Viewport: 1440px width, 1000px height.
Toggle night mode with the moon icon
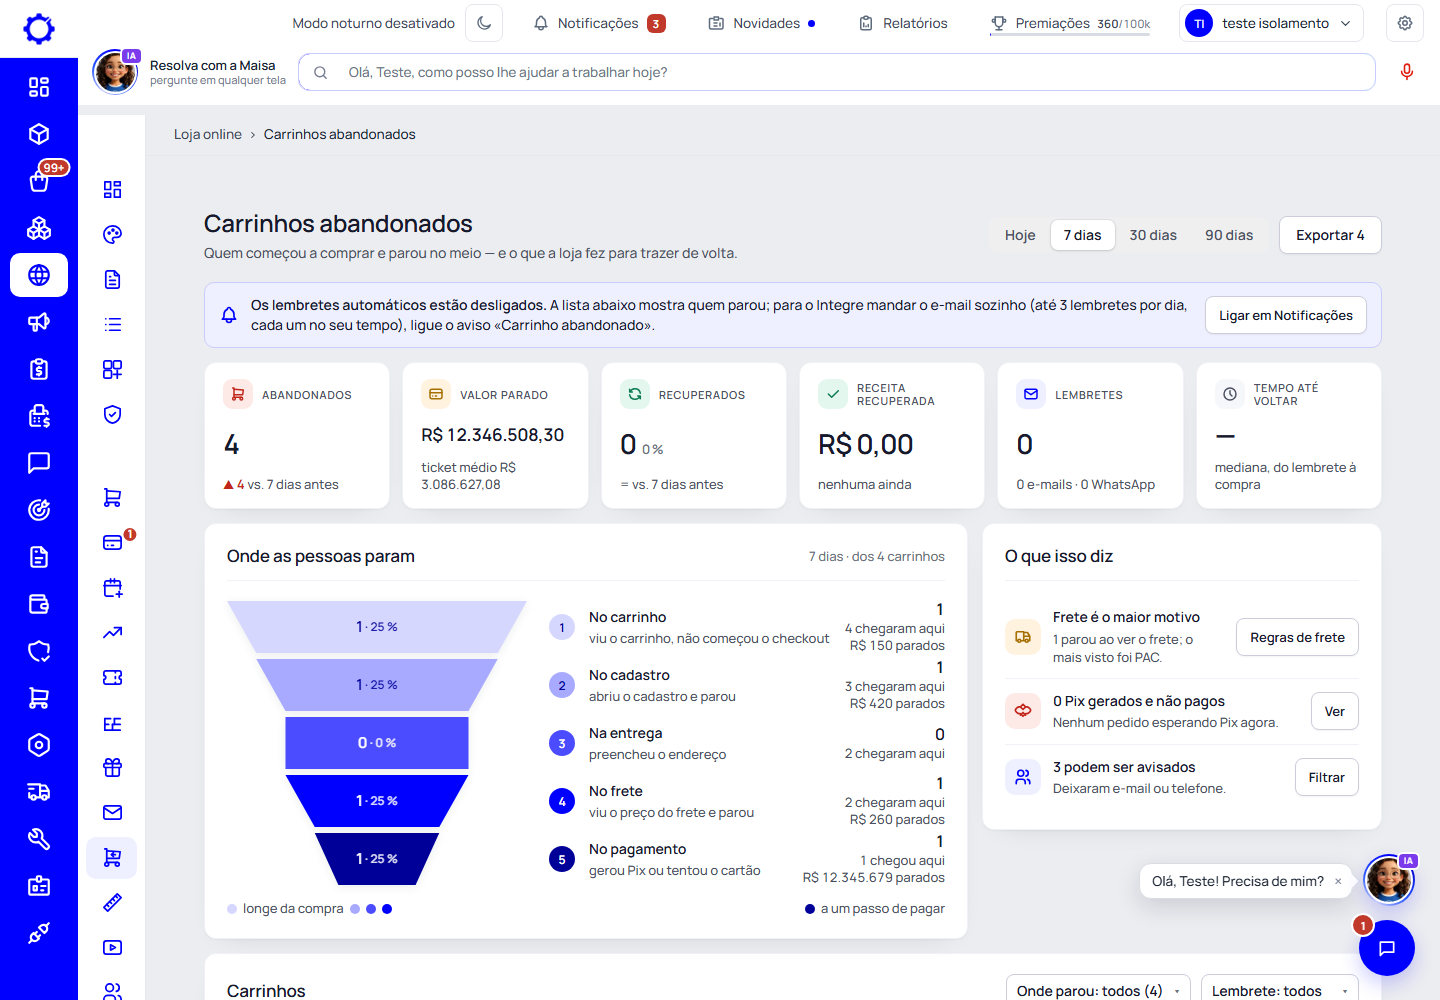(484, 23)
